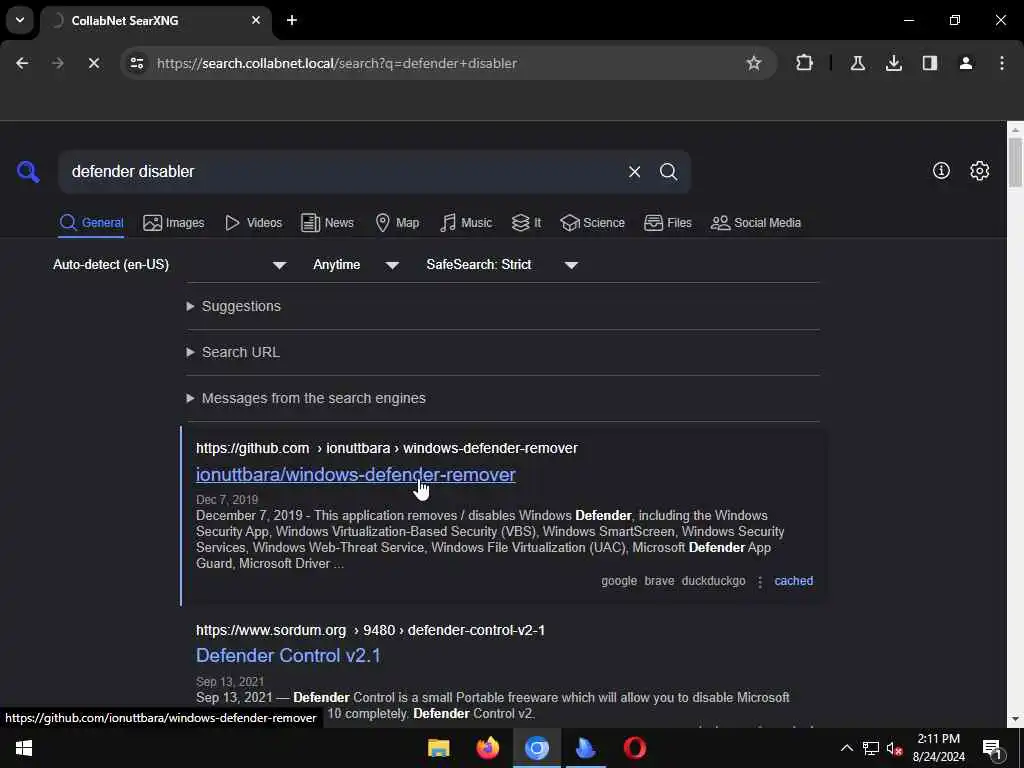Click the browser address bar URL
Screen dimensions: 1024x768
coord(337,63)
